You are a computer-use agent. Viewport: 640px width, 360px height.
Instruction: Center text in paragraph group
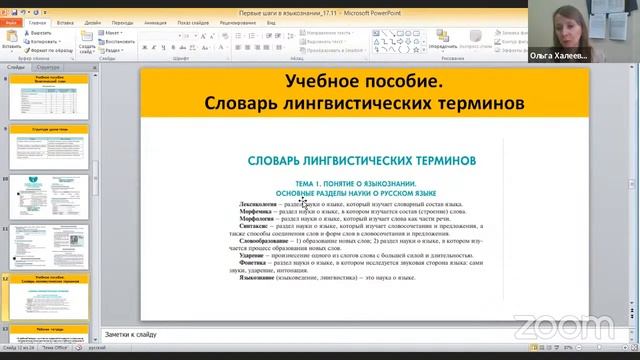coord(247,48)
